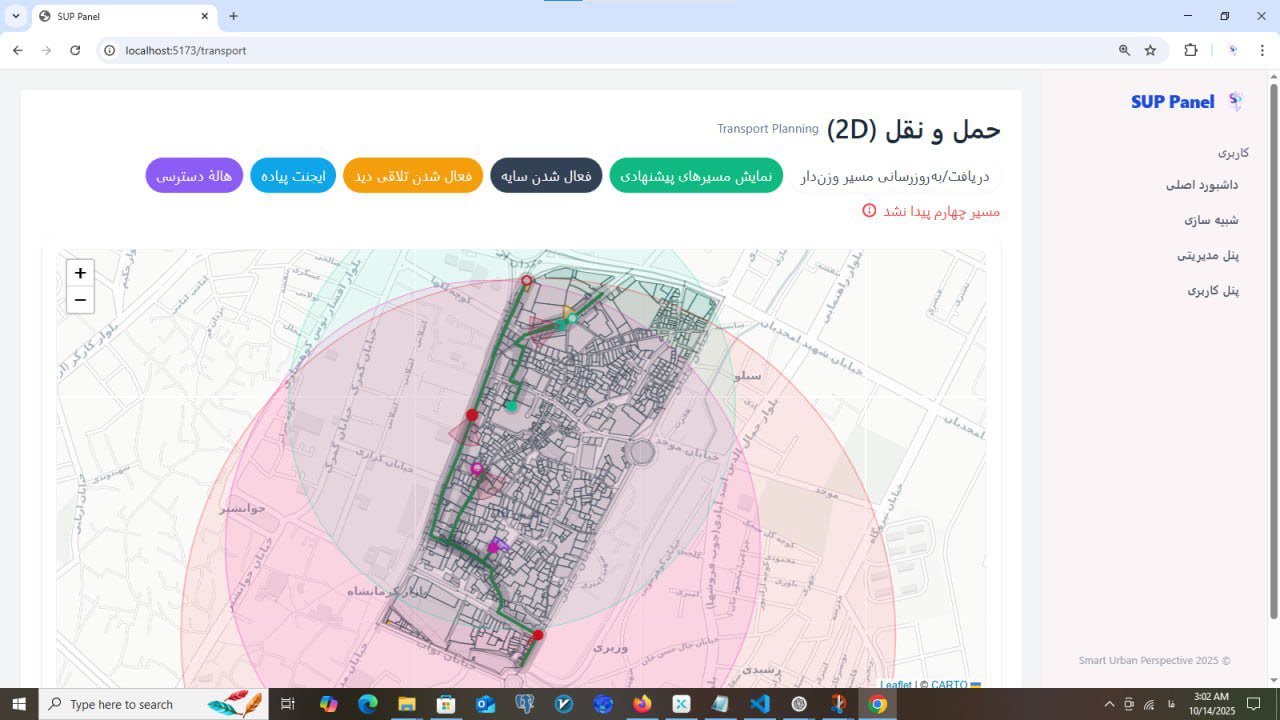Toggle view cones with فعال شدن تلاقی دید
Viewport: 1280px width, 720px height.
coord(413,176)
